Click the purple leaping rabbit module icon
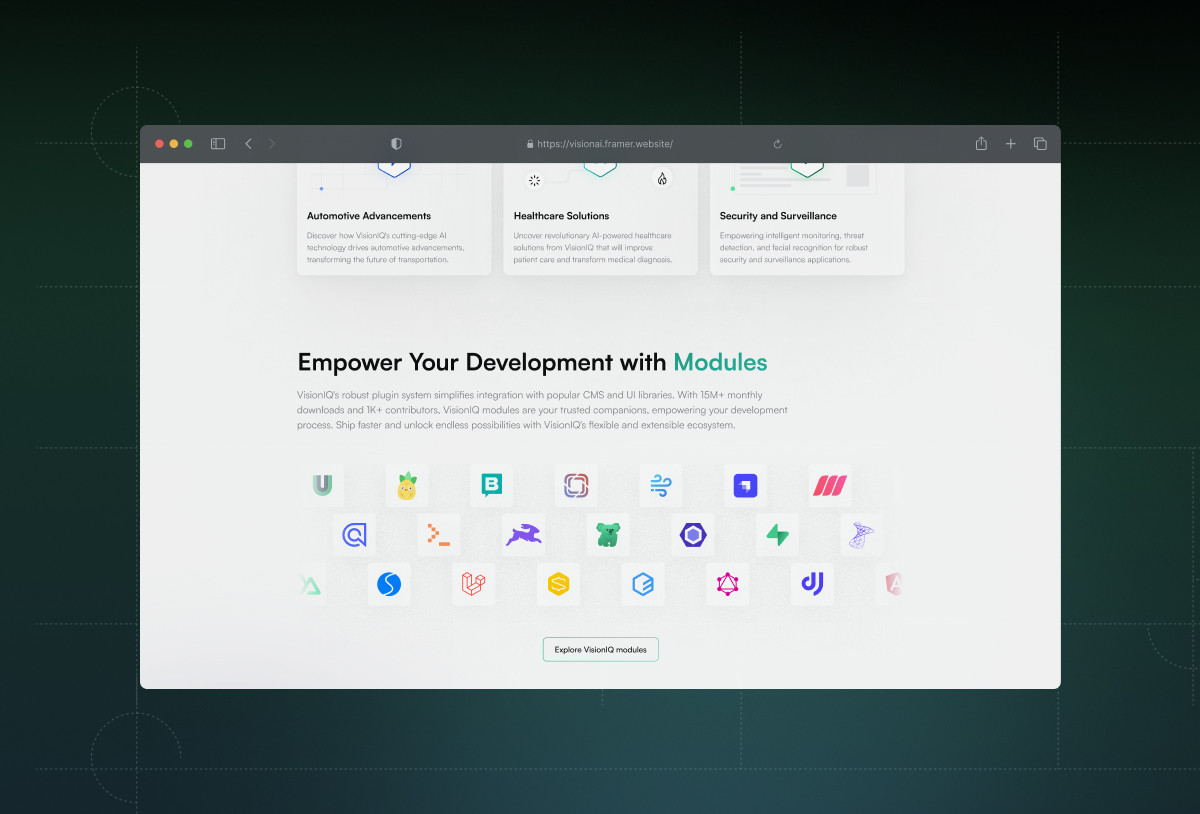1200x814 pixels. tap(524, 535)
